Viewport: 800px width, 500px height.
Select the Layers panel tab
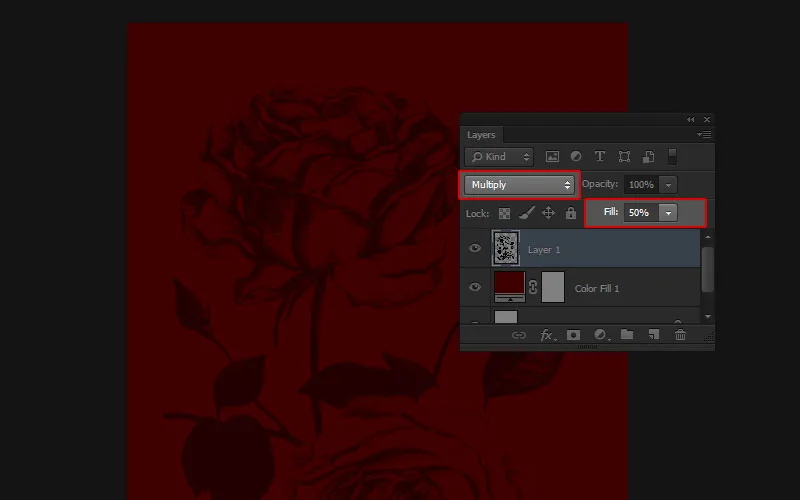click(x=481, y=135)
